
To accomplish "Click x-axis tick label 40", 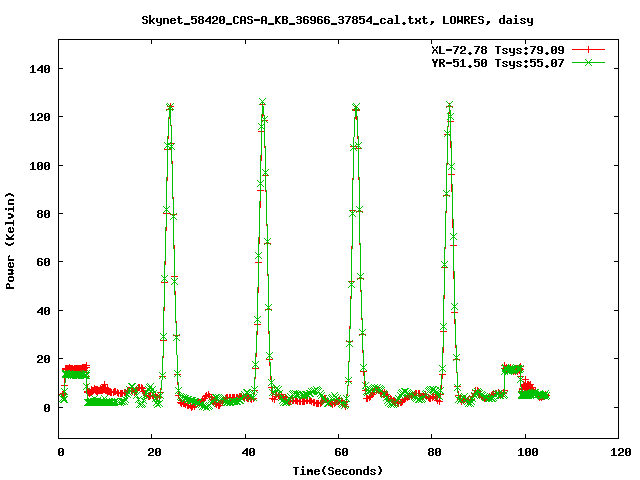I will pyautogui.click(x=248, y=452).
